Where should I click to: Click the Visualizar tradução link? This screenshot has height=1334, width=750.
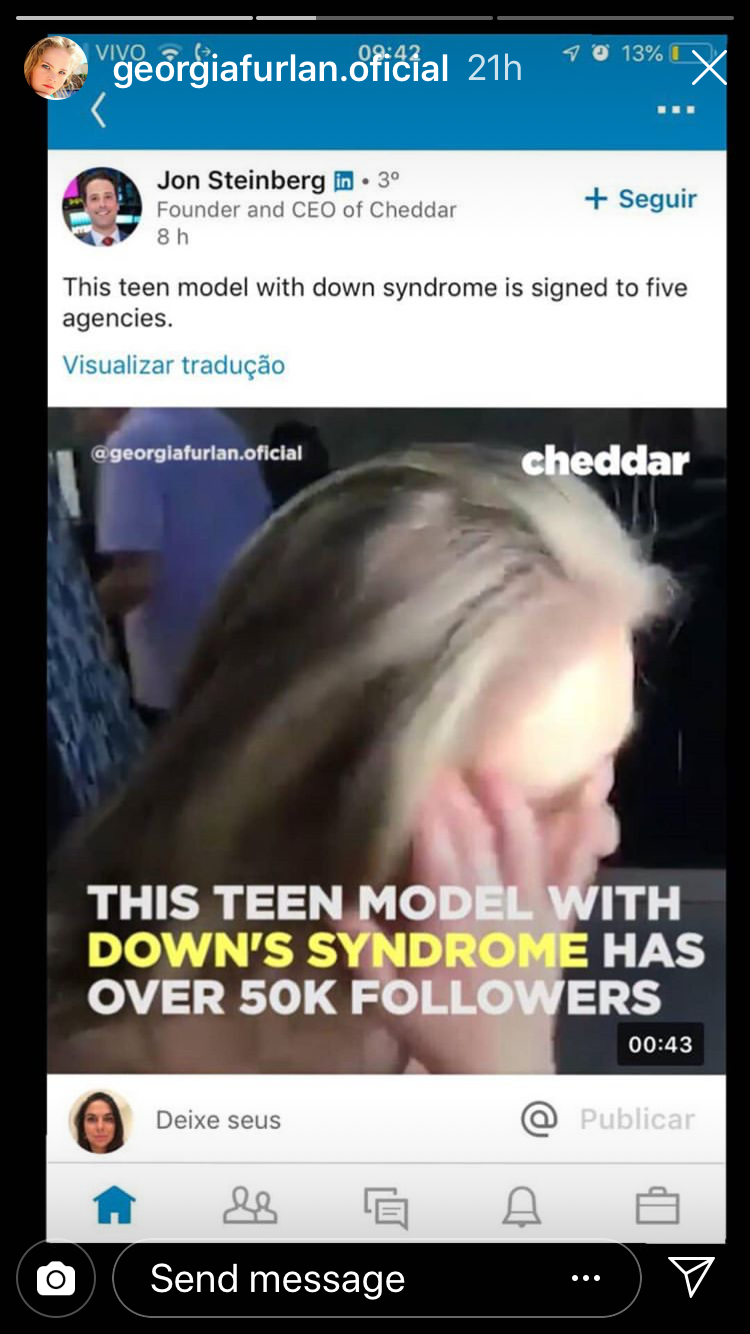click(x=174, y=365)
